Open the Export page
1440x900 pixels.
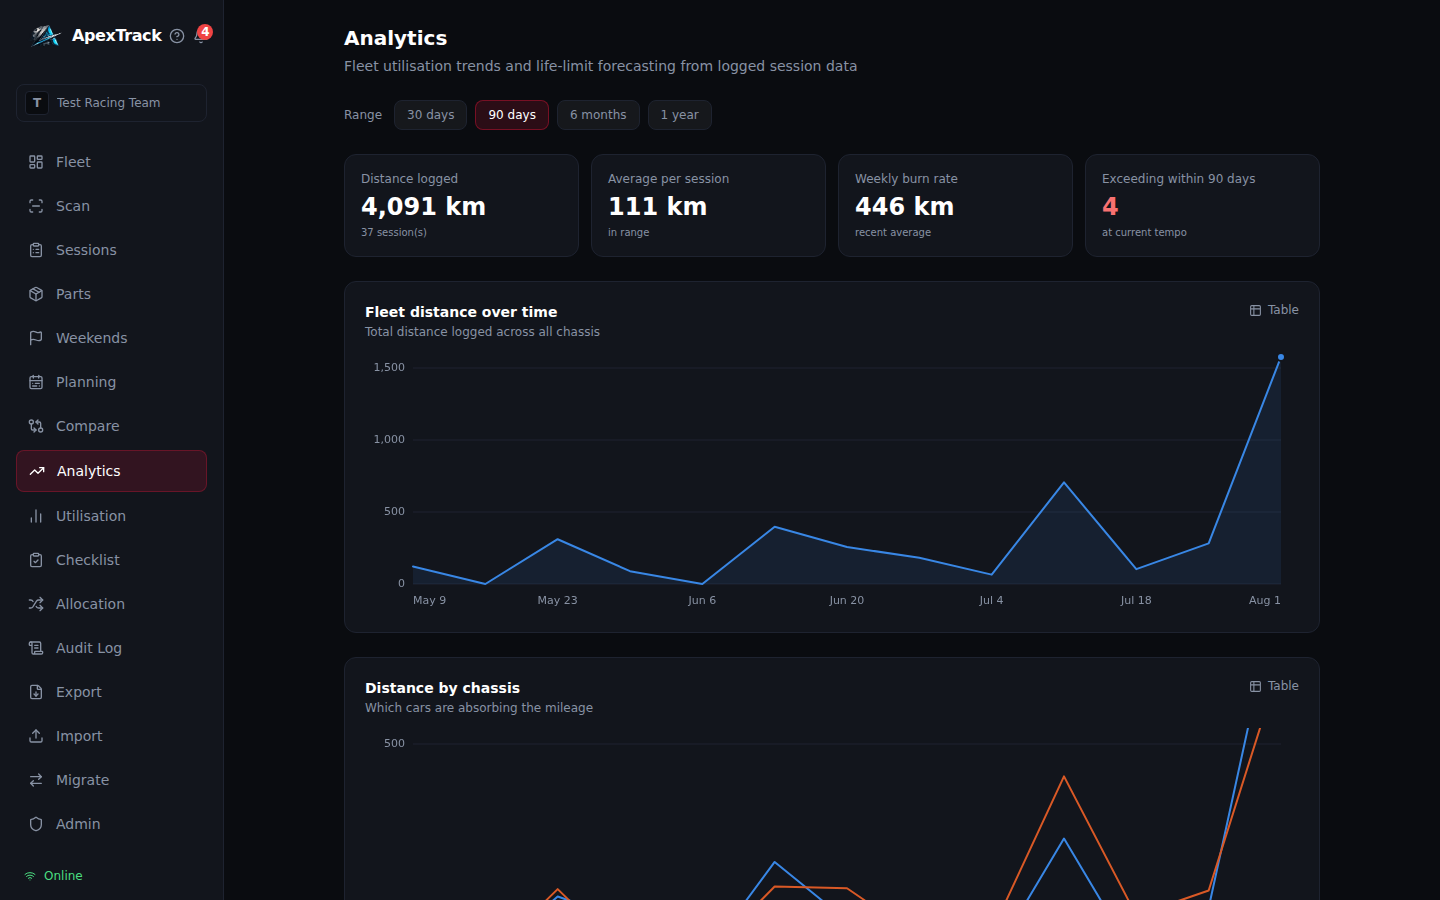[111, 692]
